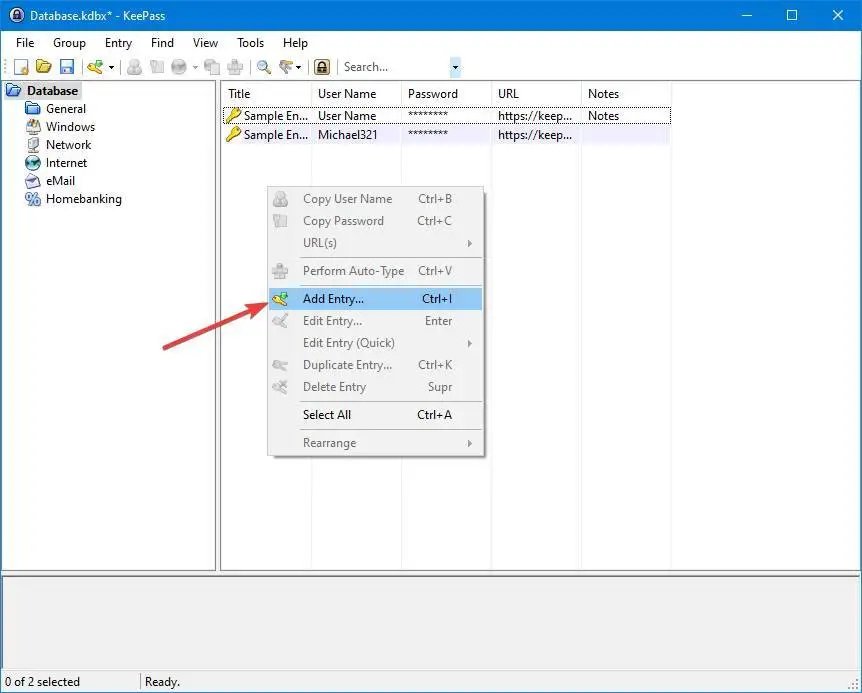Open the Add Entry toolbar dropdown arrow
Image resolution: width=862 pixels, height=693 pixels.
point(111,68)
